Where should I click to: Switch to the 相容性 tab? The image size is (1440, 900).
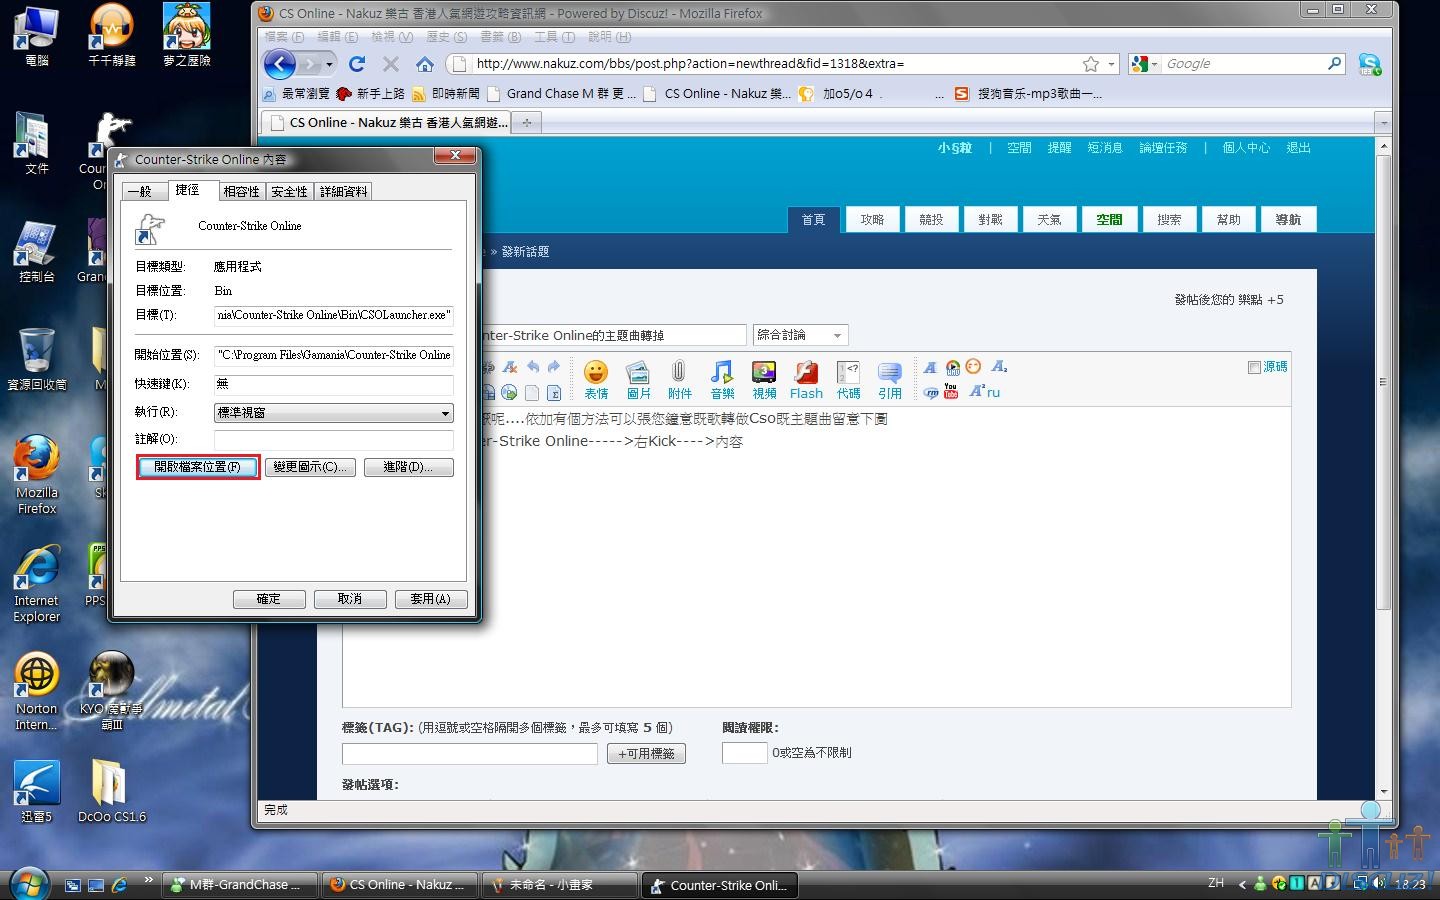(x=241, y=192)
